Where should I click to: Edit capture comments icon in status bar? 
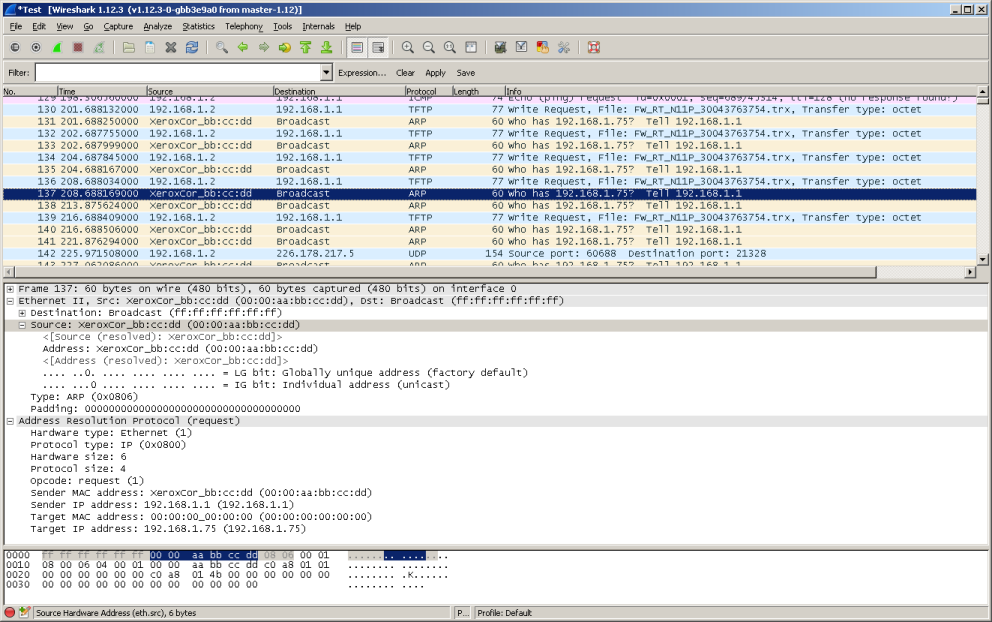pyautogui.click(x=25, y=612)
